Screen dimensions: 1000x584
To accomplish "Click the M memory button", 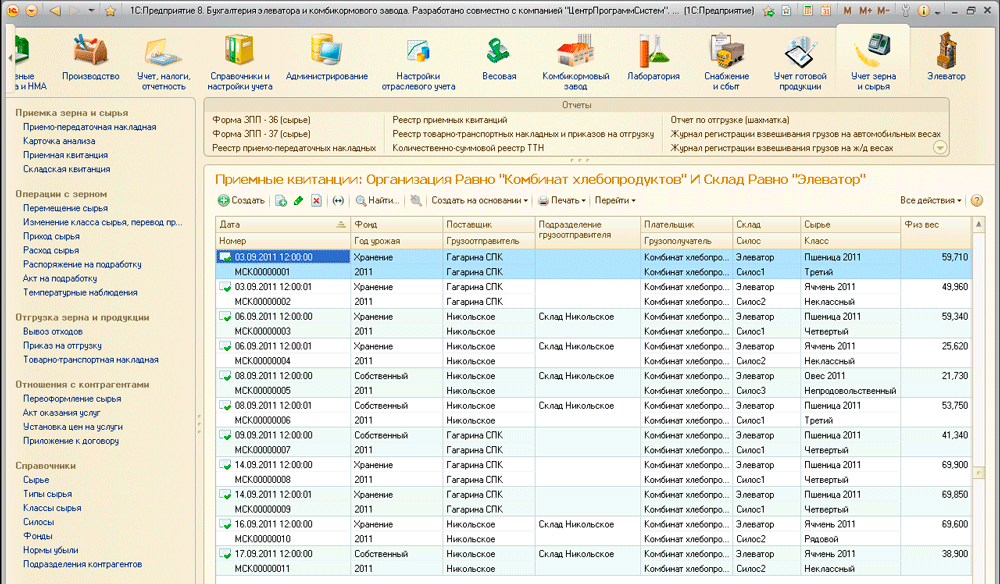I will pyautogui.click(x=848, y=11).
